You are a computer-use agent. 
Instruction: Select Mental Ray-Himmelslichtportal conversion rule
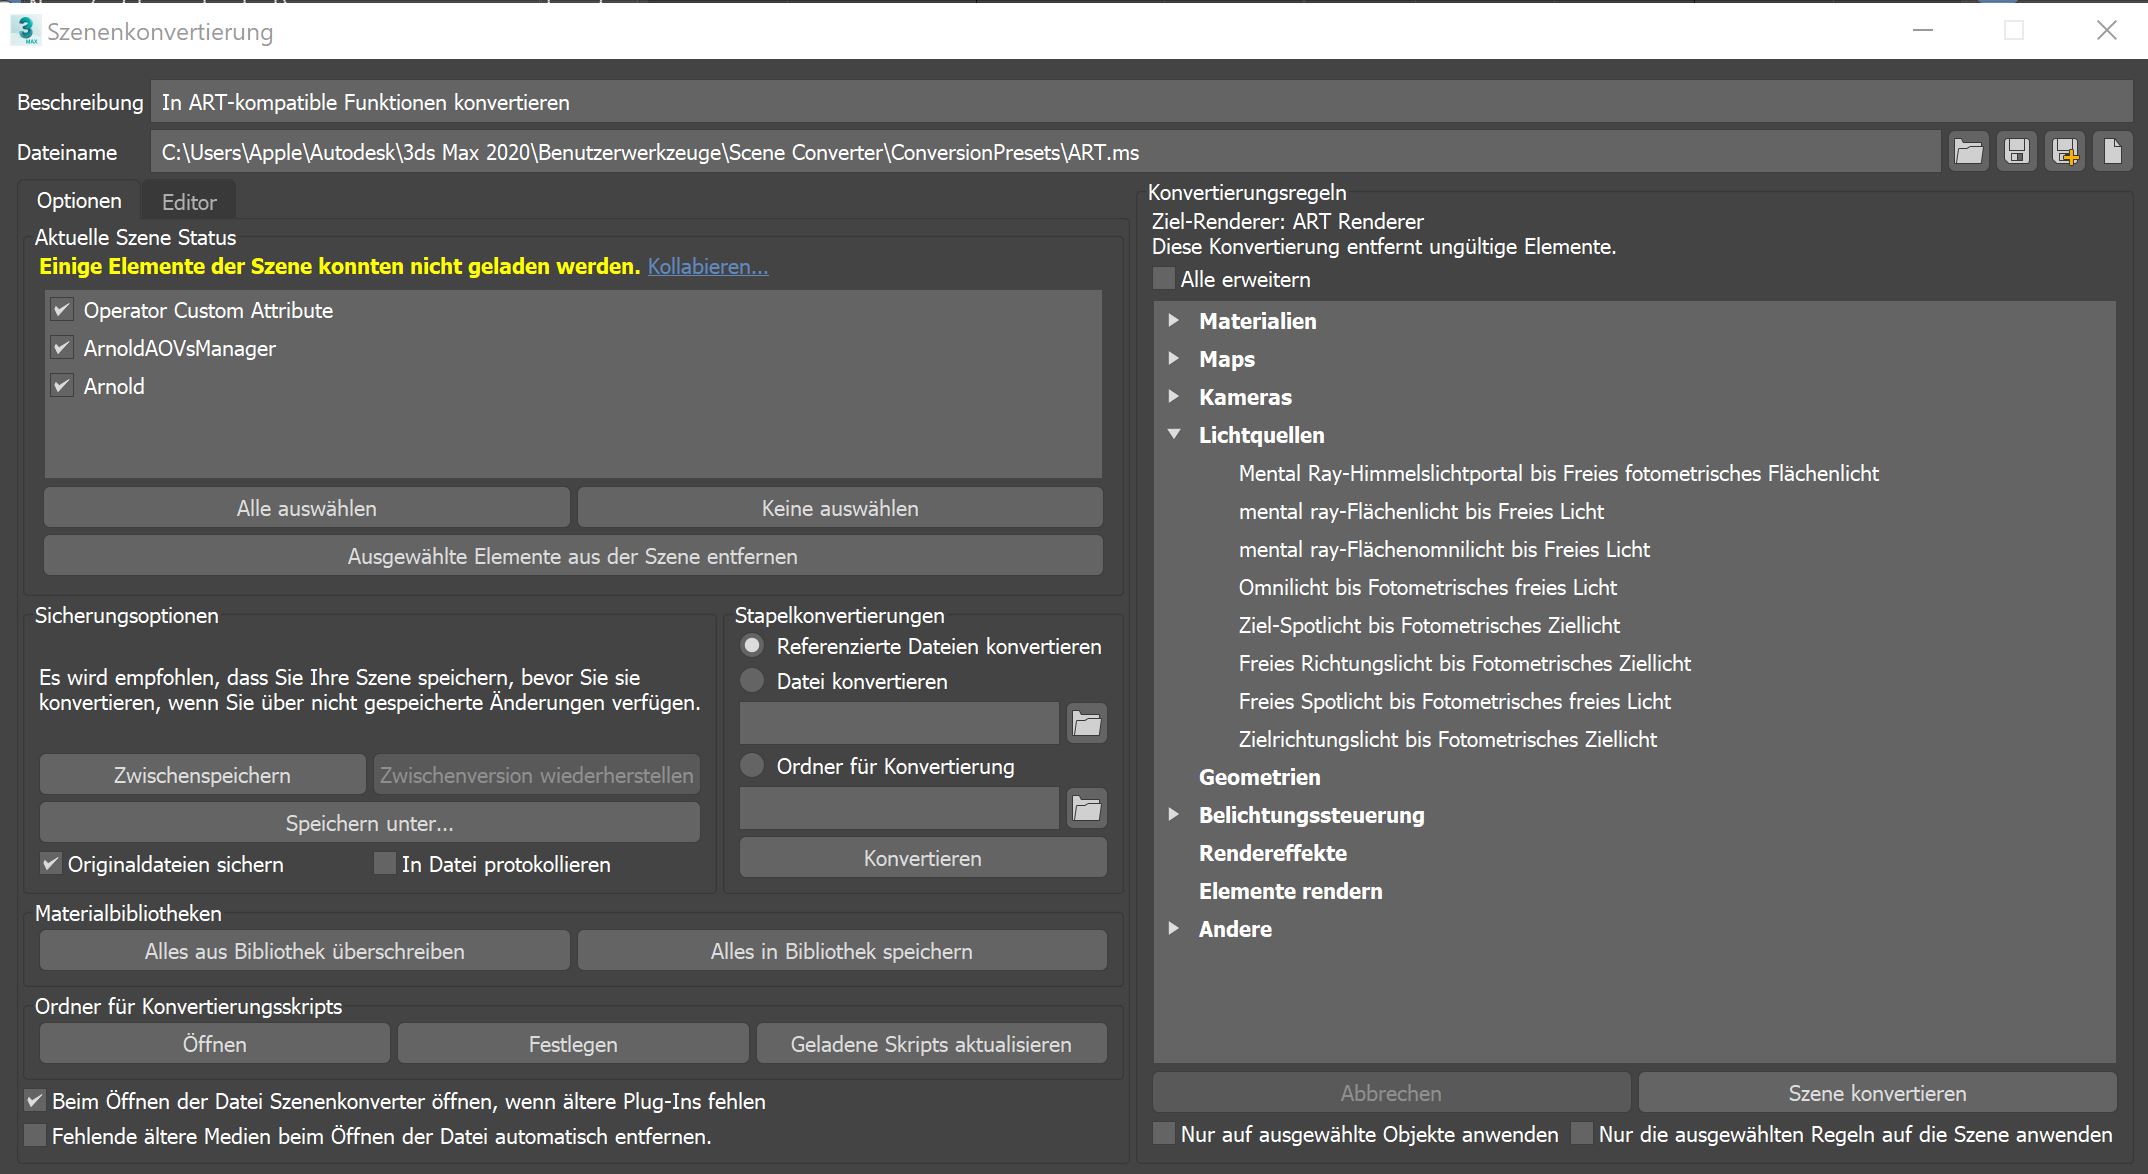pyautogui.click(x=1559, y=473)
